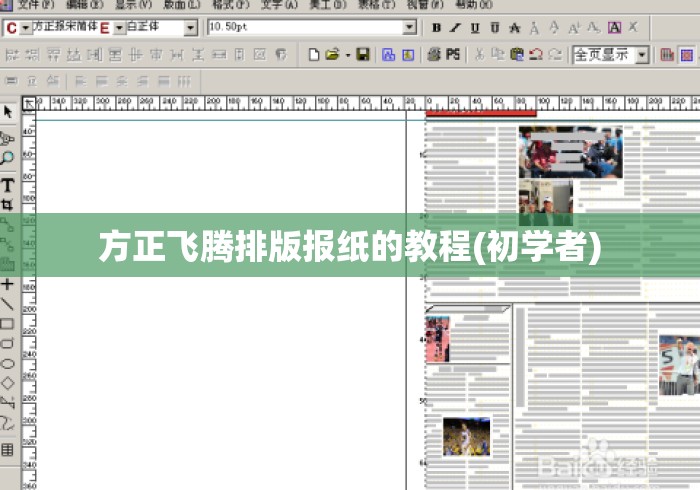Select the small pink-toned photo at mid-left of page

click(437, 339)
